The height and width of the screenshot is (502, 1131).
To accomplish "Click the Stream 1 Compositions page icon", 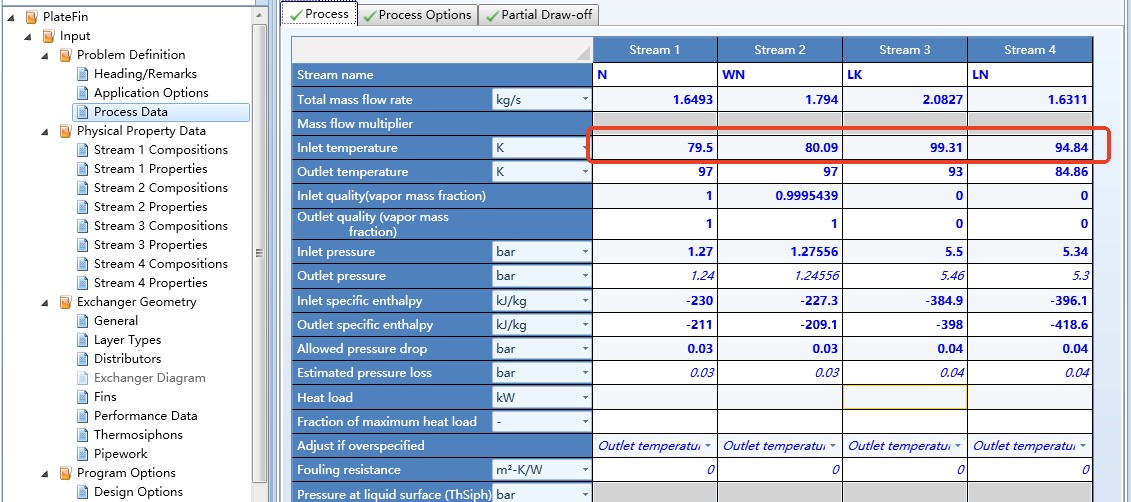I will (x=82, y=150).
